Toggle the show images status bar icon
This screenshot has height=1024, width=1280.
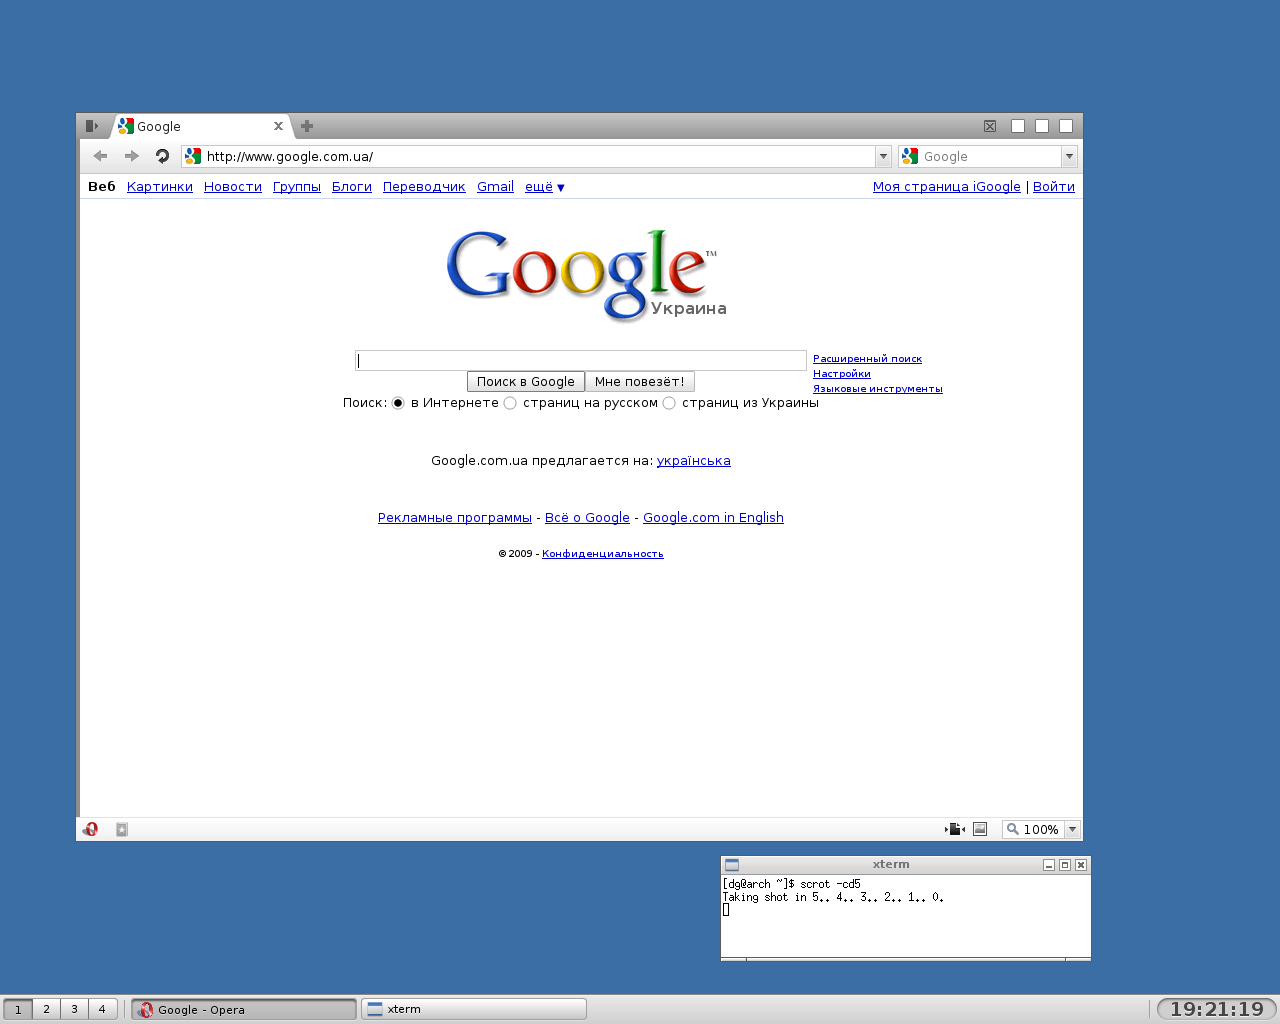click(x=980, y=829)
